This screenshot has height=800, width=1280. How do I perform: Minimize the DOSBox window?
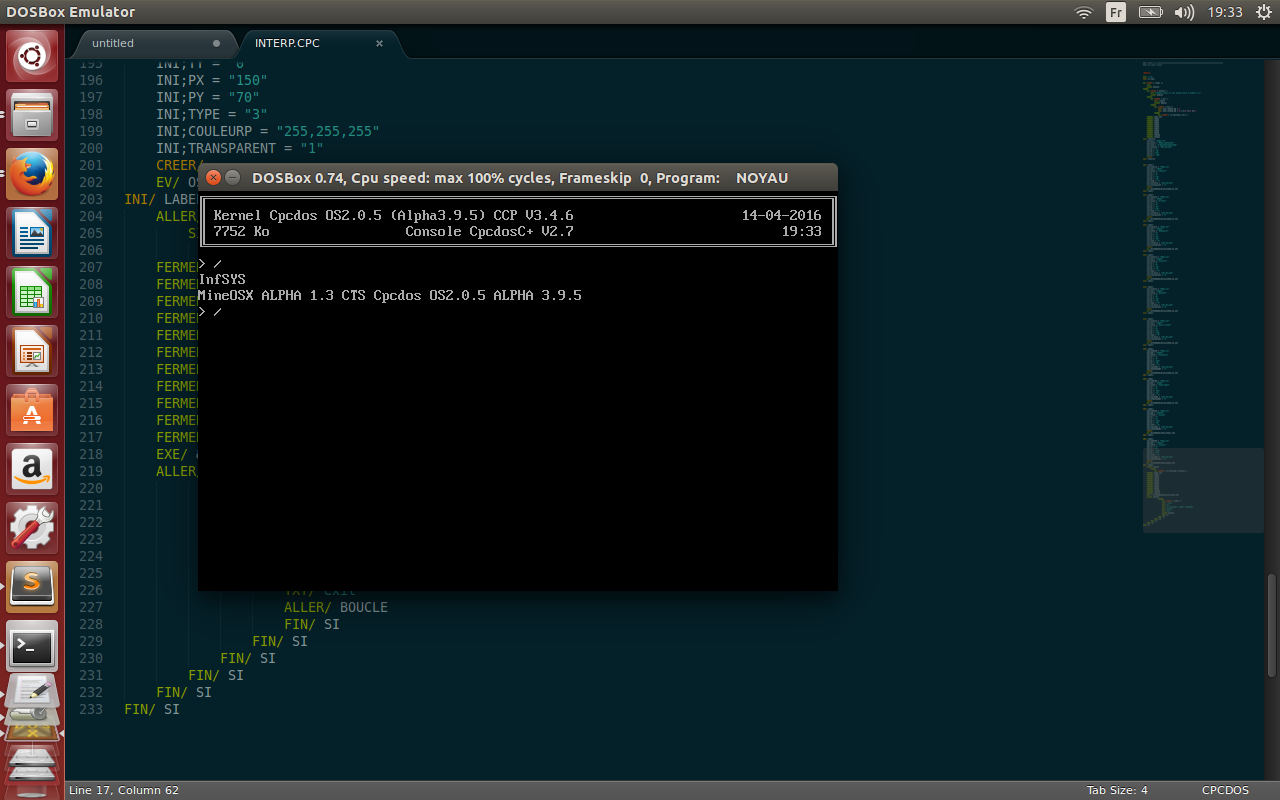pyautogui.click(x=232, y=178)
